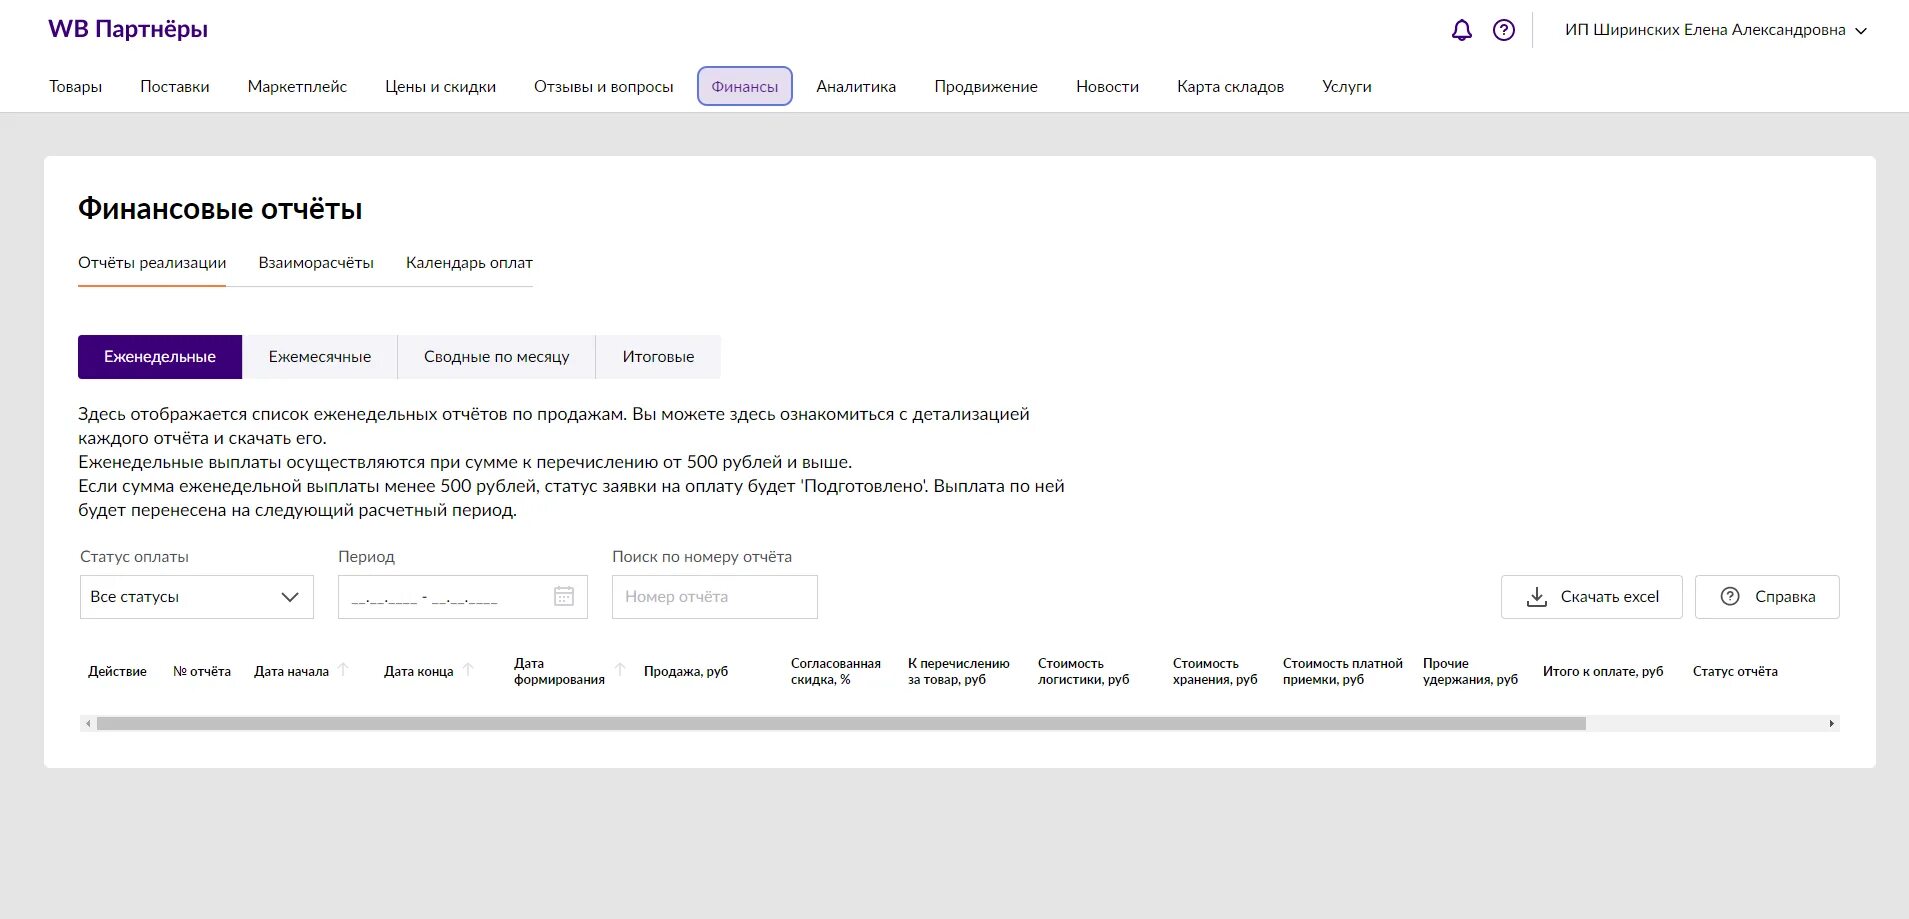Open Цены и скидки menu

click(x=441, y=87)
